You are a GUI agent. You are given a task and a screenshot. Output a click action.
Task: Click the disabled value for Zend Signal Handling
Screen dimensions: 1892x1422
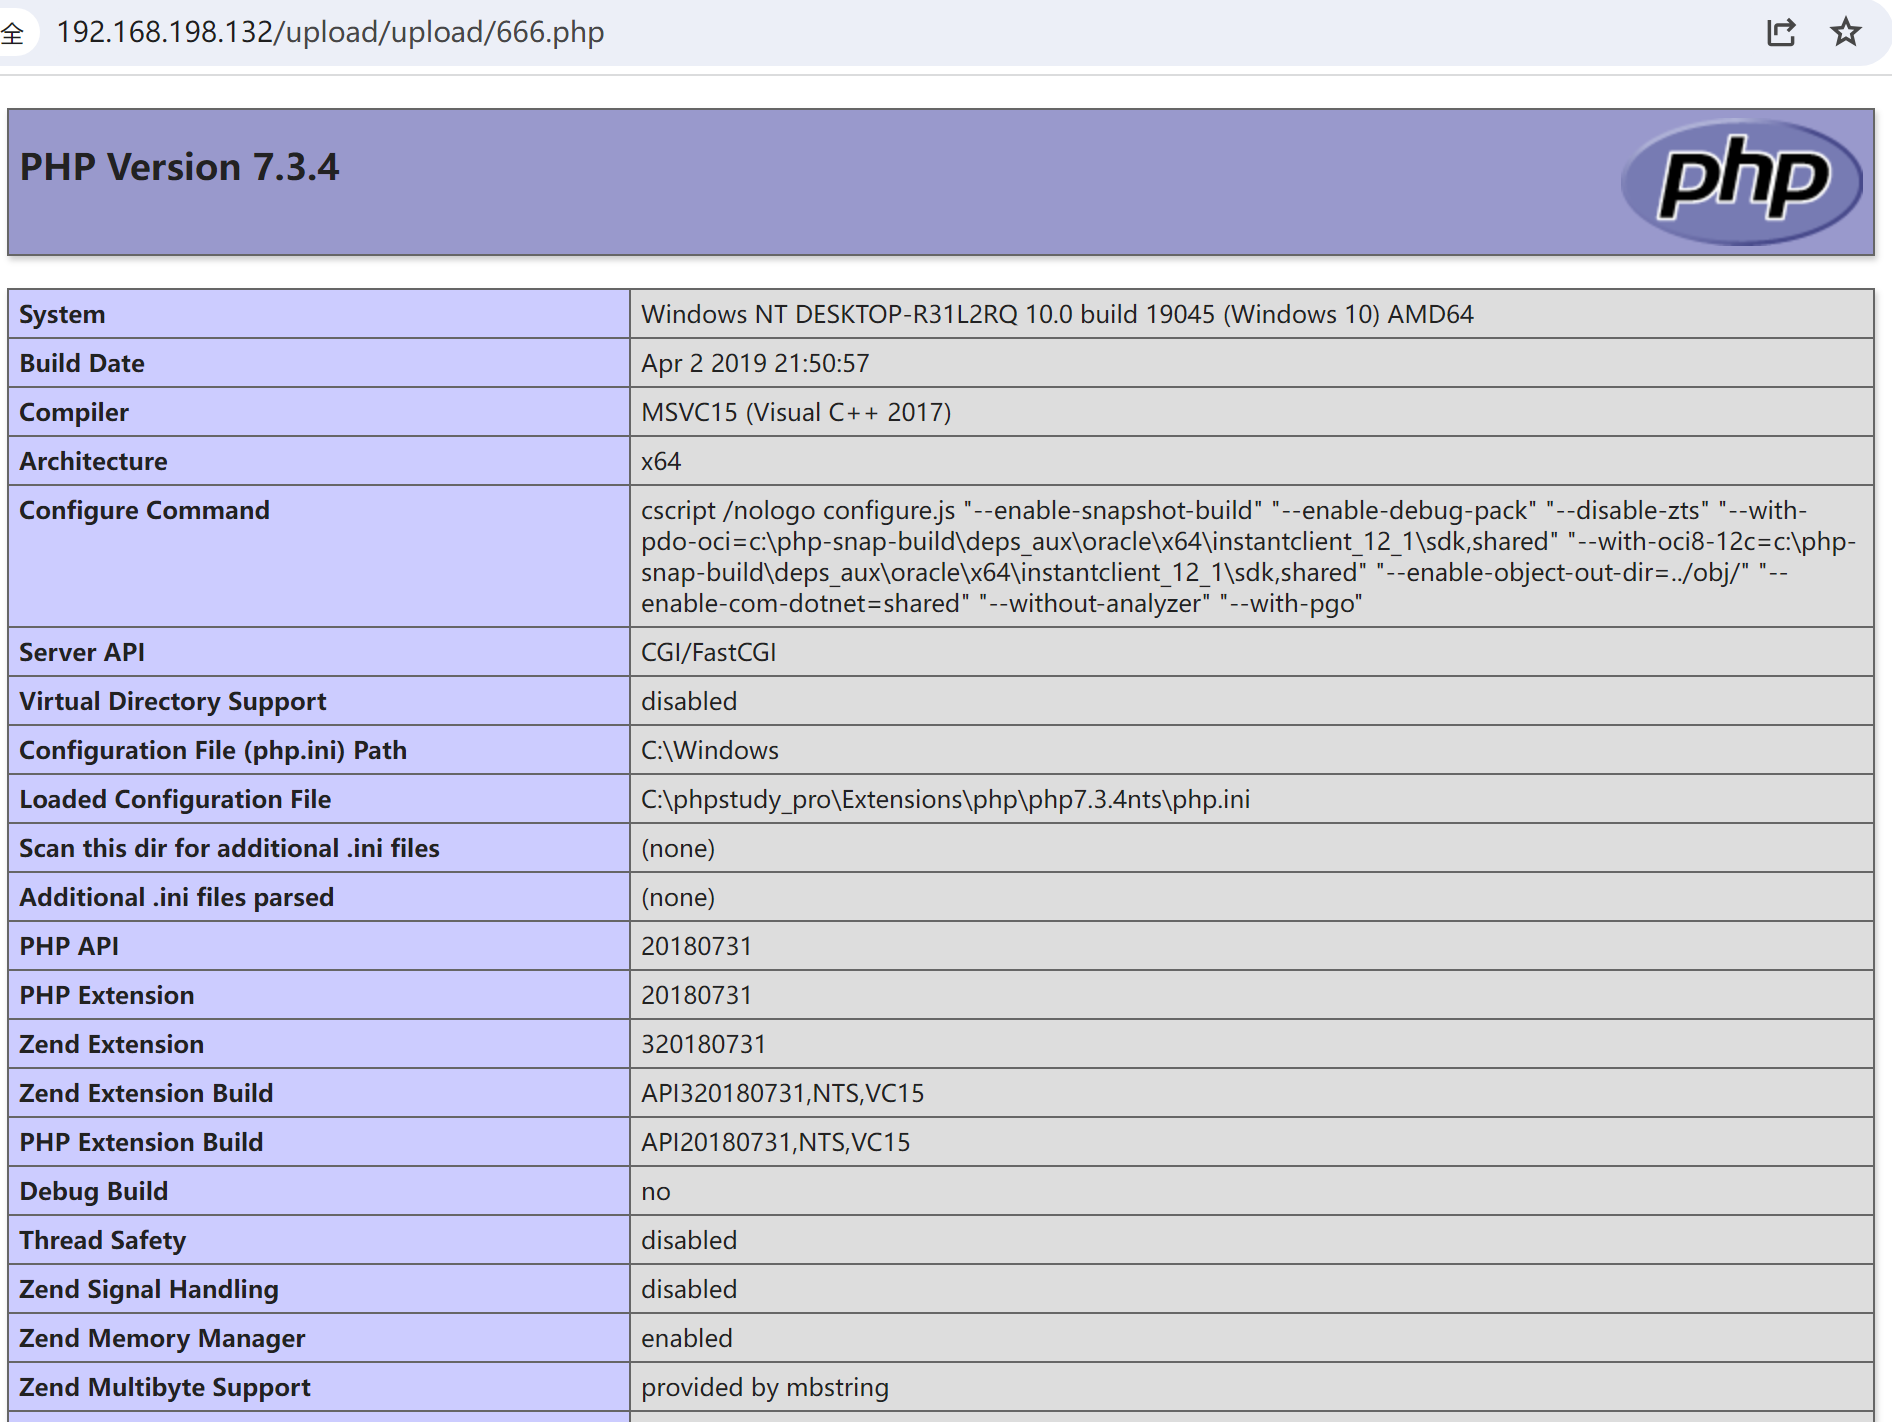[x=689, y=1289]
